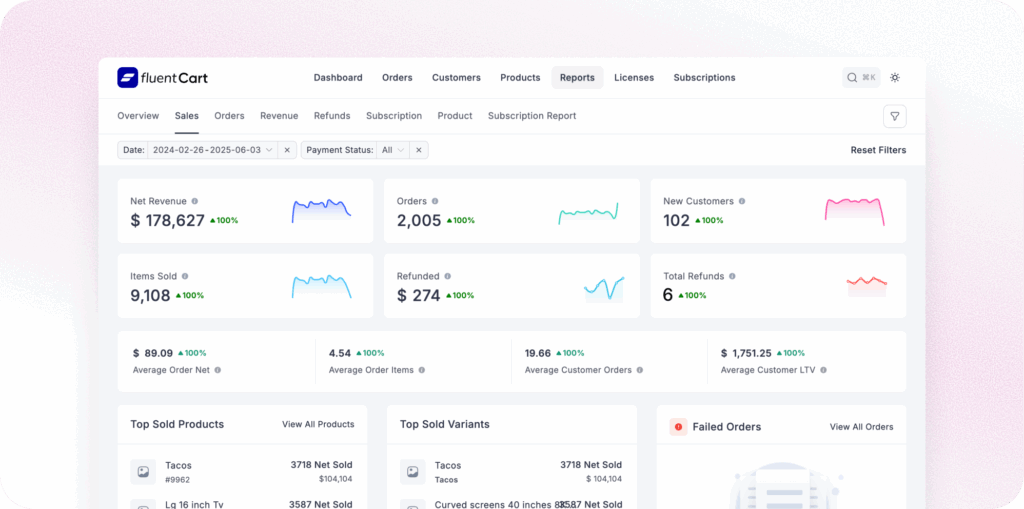
Task: Switch to the Subscription tab
Action: [x=394, y=116]
